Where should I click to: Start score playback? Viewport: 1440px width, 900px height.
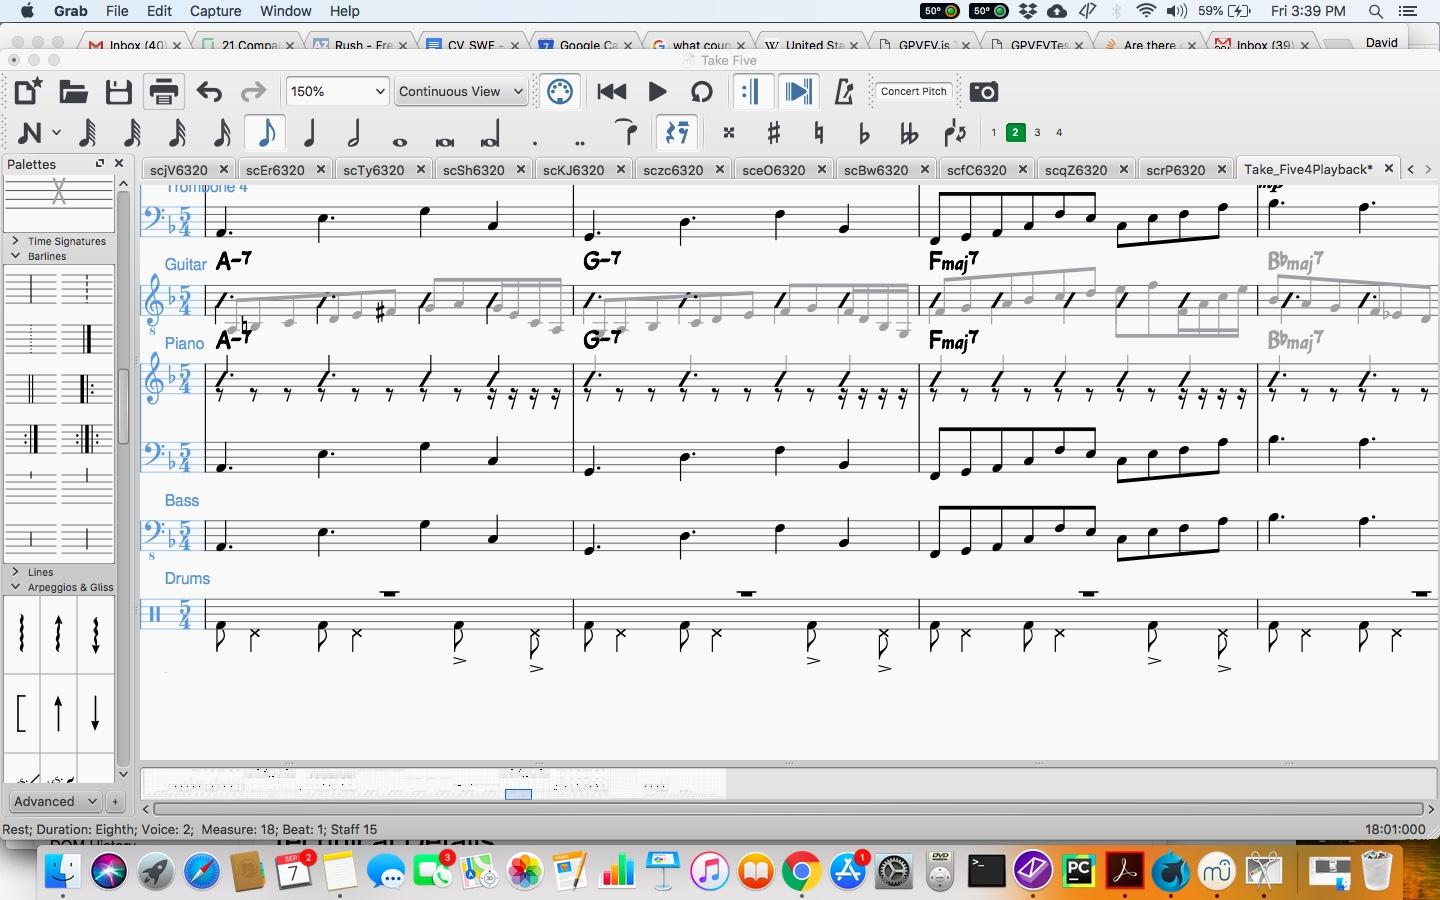click(x=657, y=92)
